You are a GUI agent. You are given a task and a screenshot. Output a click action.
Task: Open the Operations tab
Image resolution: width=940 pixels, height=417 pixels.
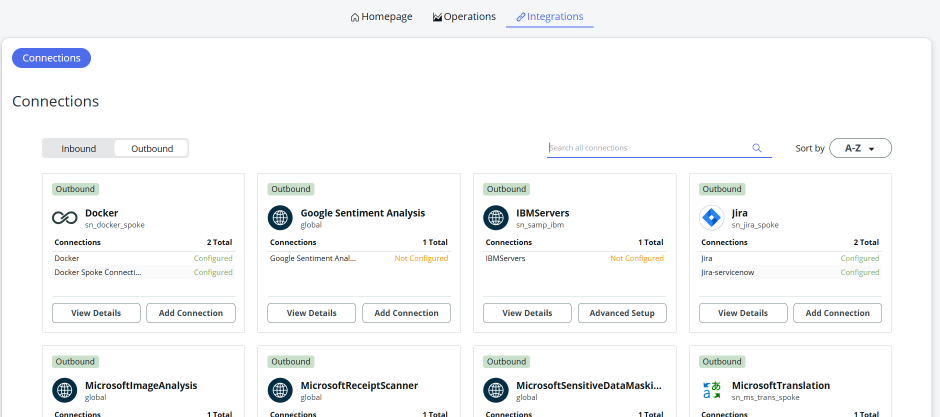[464, 17]
